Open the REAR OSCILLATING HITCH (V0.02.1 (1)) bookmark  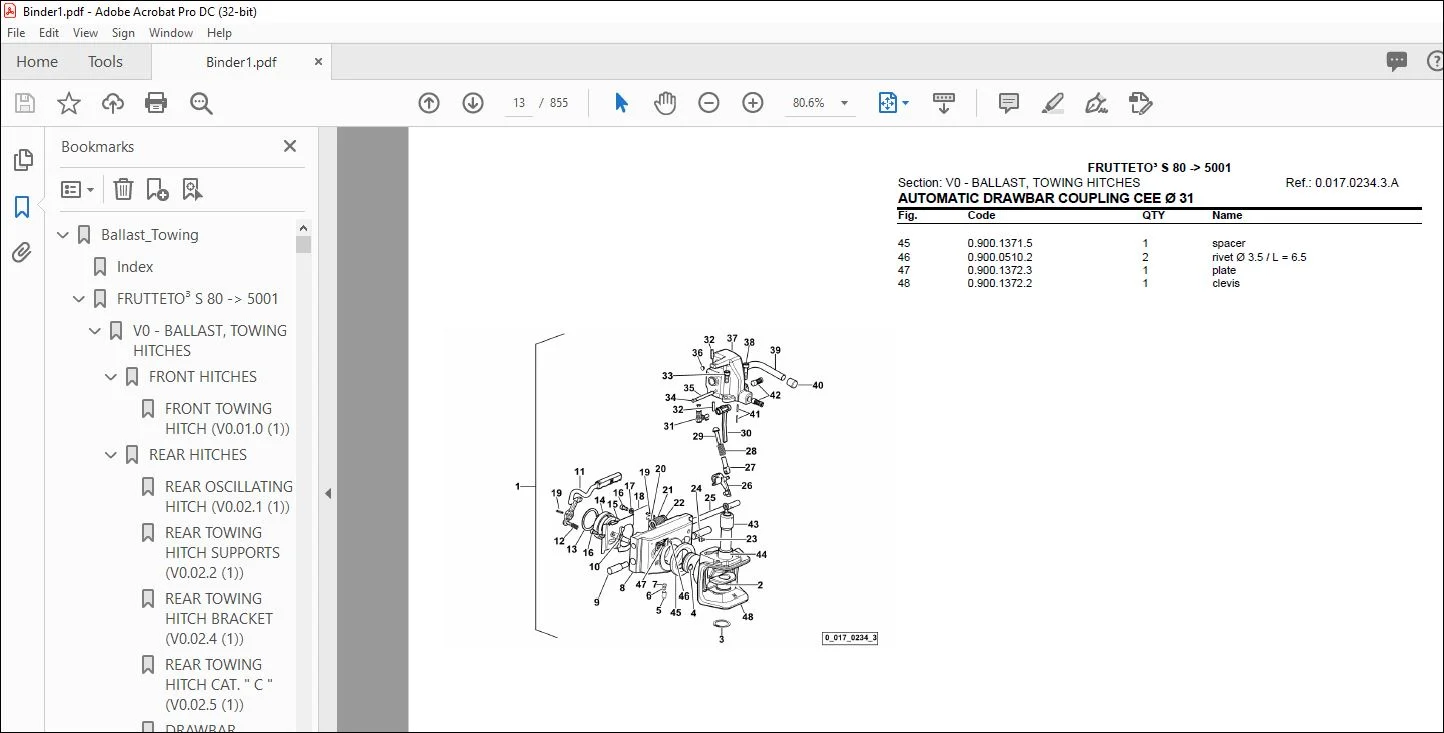tap(229, 497)
